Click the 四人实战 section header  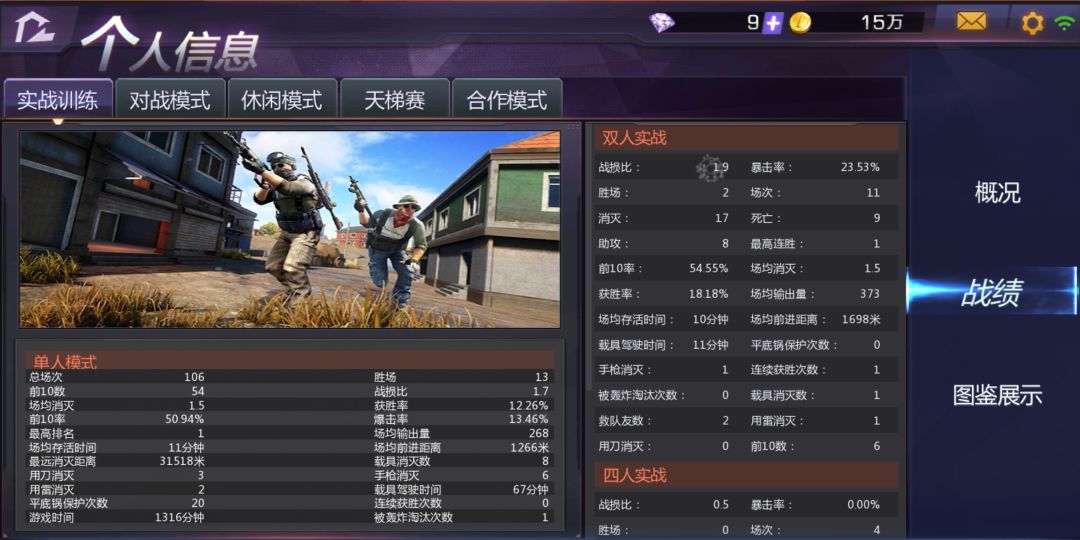click(x=747, y=475)
